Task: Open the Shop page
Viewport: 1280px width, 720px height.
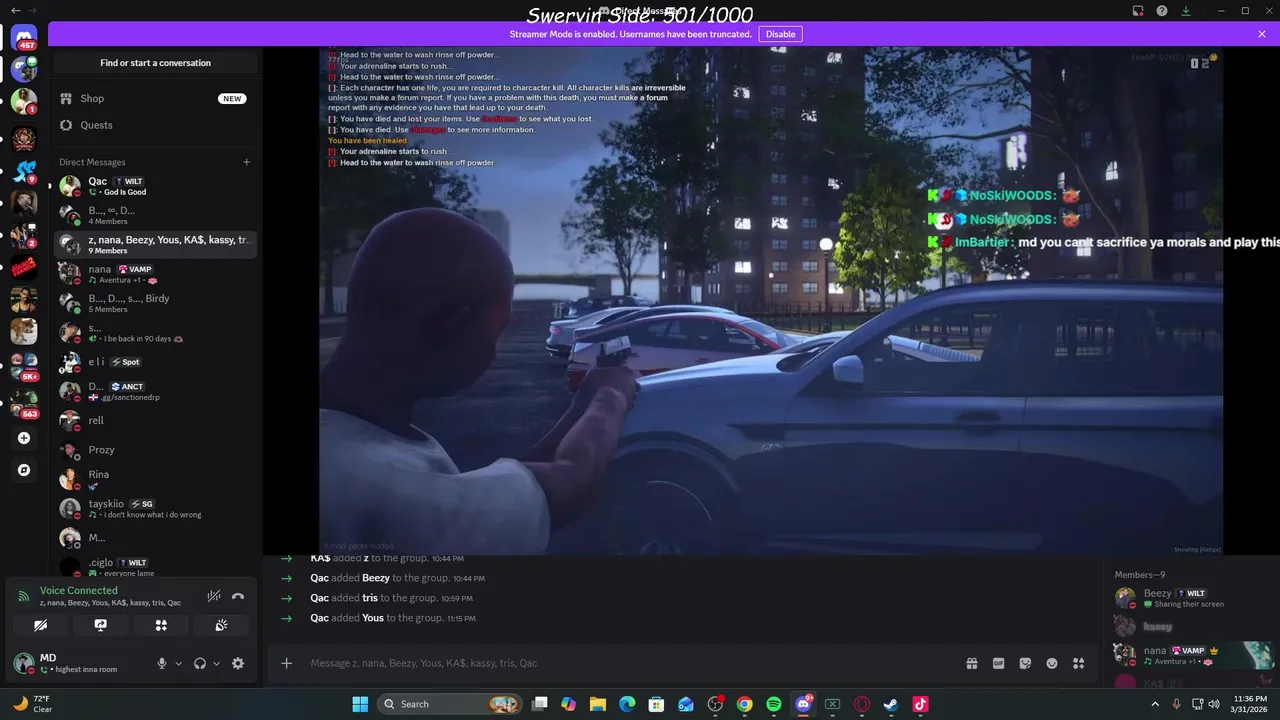Action: [155, 98]
